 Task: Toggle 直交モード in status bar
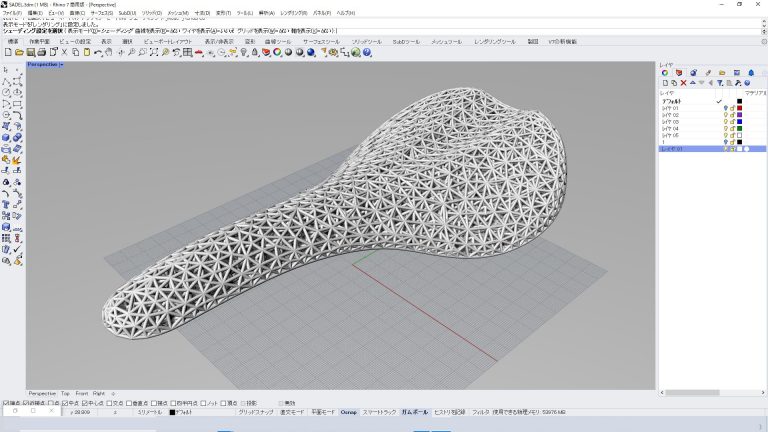click(292, 412)
